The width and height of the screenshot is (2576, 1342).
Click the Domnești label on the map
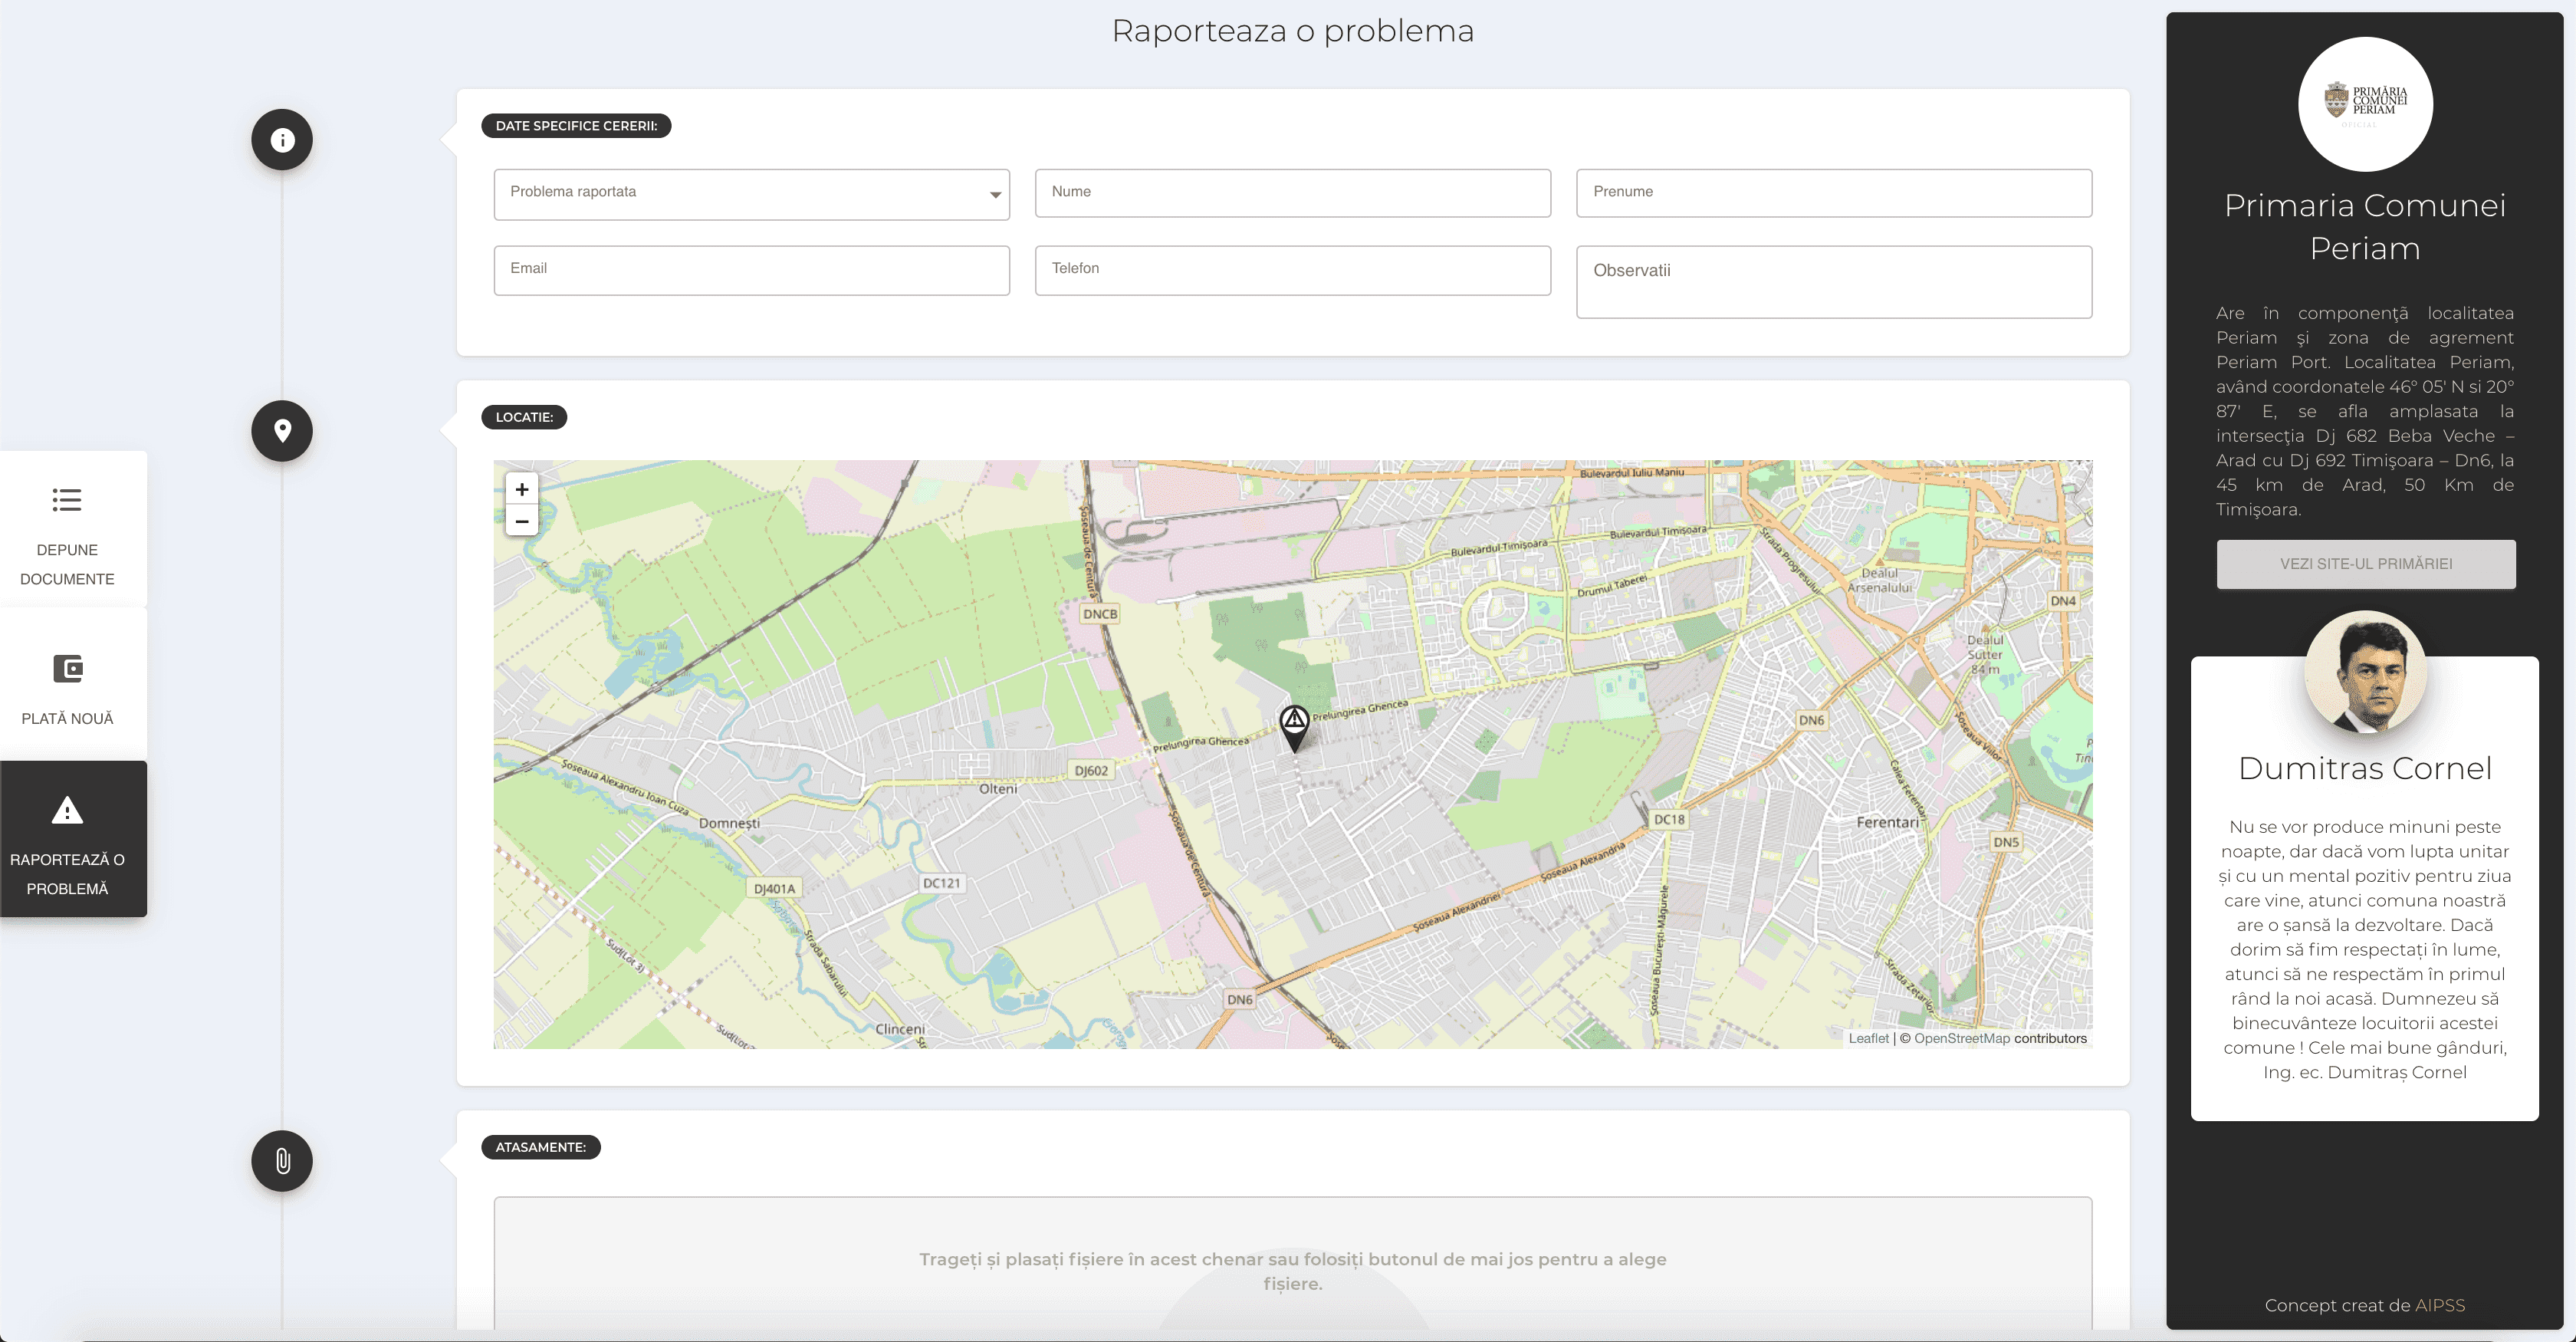pyautogui.click(x=729, y=823)
